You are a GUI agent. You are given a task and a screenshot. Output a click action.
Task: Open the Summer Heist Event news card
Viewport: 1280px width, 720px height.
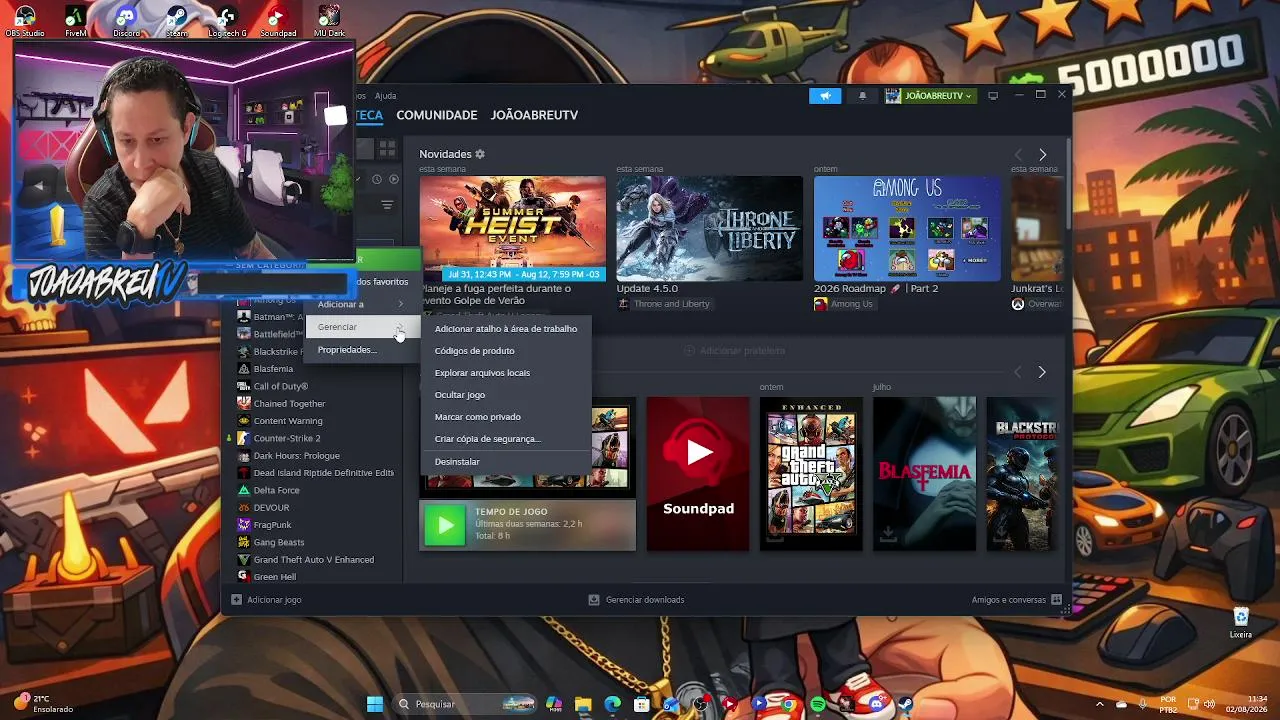point(512,229)
